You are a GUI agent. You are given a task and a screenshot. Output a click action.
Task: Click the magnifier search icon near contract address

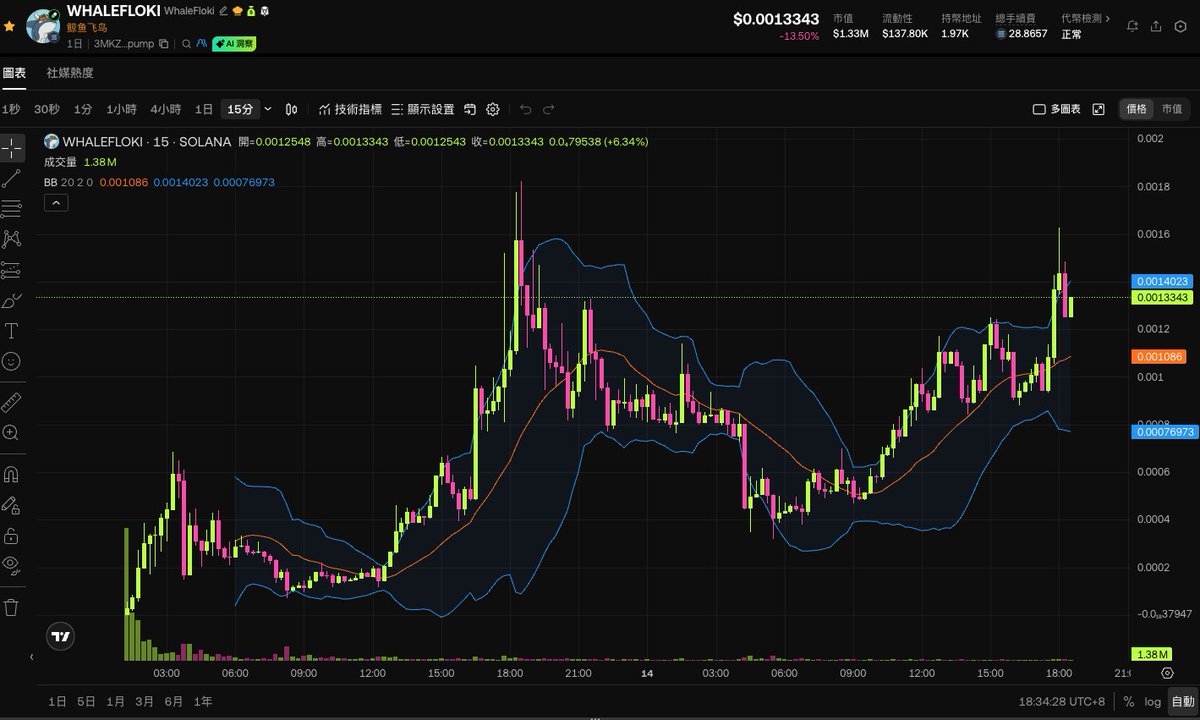[x=186, y=44]
